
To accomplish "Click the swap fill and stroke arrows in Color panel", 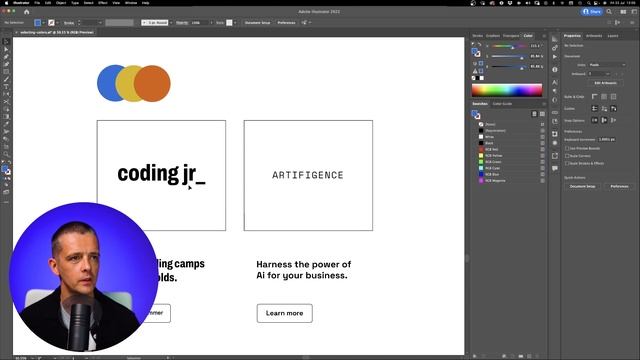I will [479, 44].
